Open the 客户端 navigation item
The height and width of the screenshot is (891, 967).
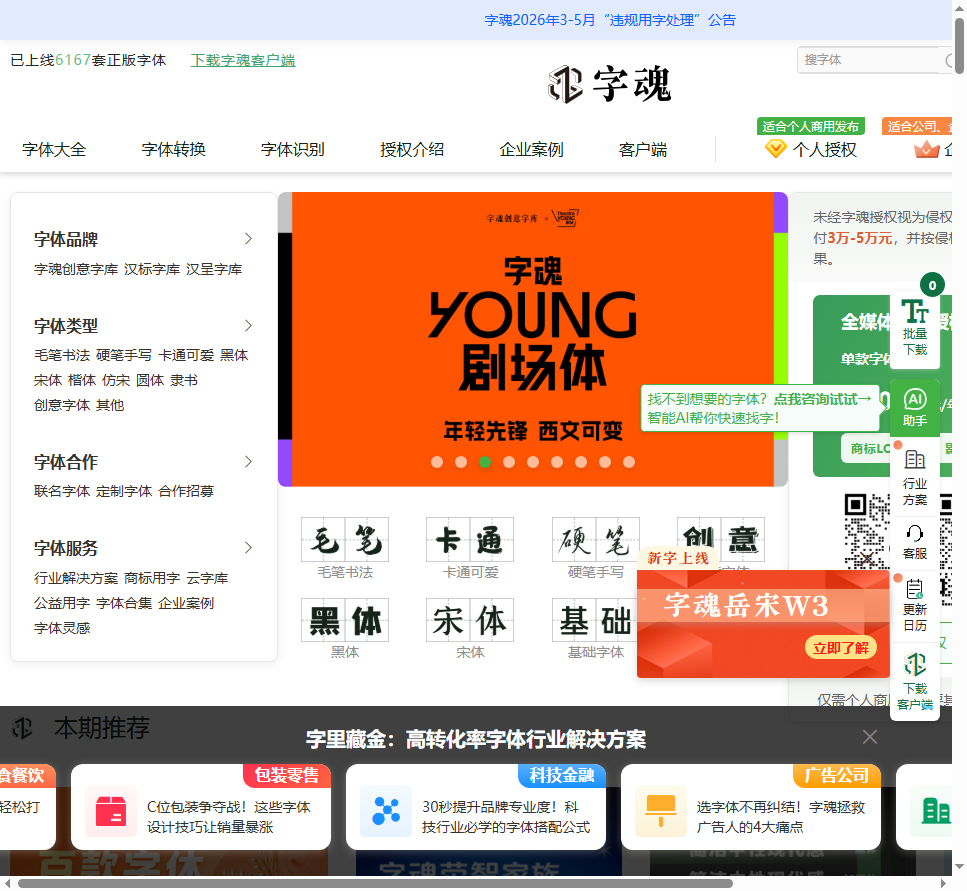click(643, 149)
